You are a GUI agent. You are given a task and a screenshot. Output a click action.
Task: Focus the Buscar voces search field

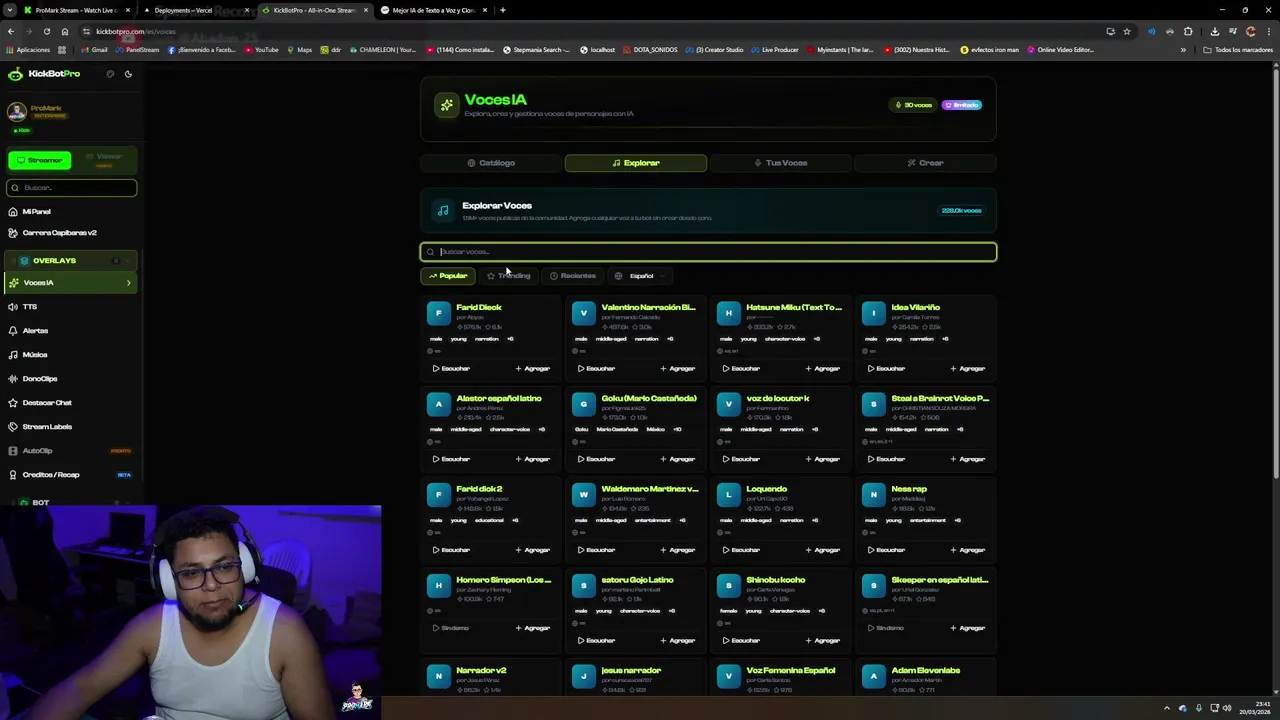click(x=708, y=252)
